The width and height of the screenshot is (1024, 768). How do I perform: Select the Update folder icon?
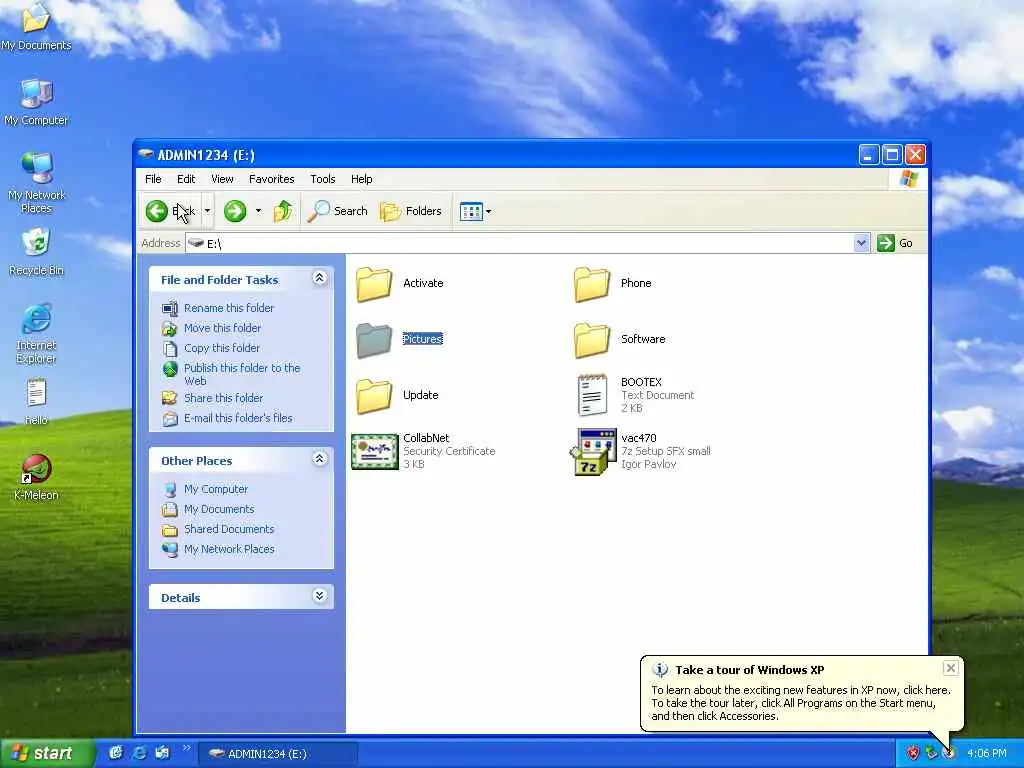click(x=374, y=396)
